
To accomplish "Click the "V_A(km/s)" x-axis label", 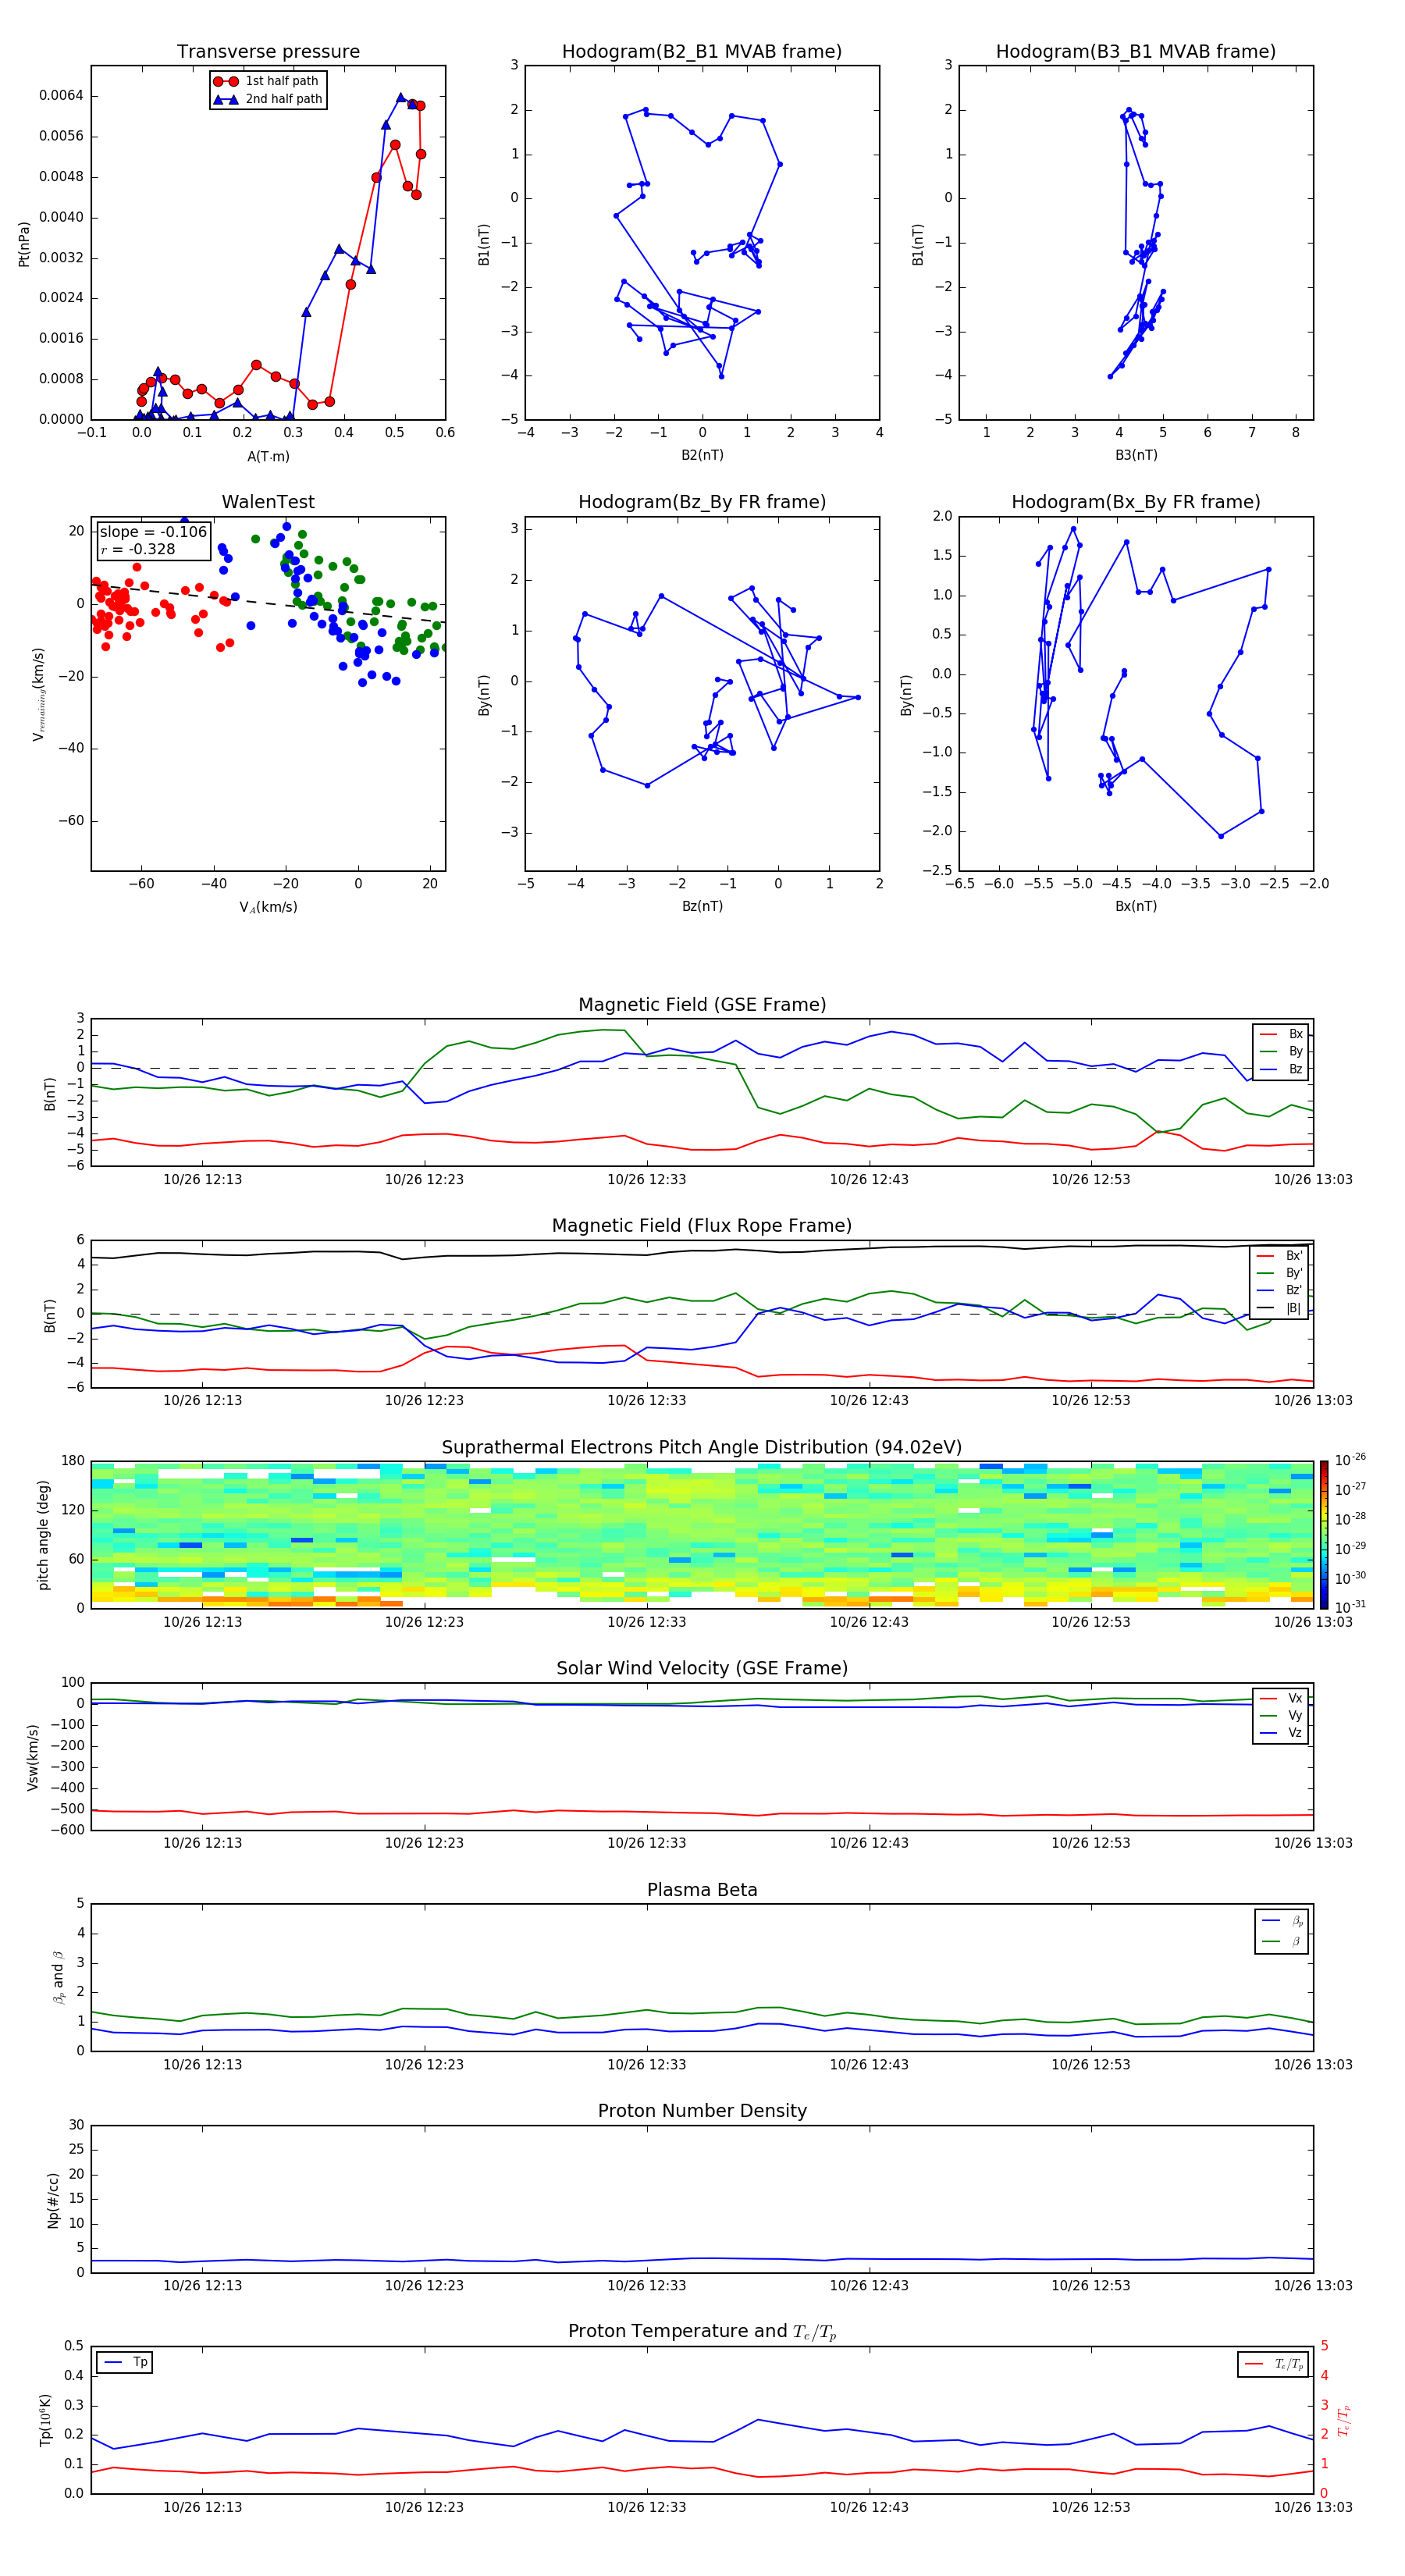I will pyautogui.click(x=268, y=907).
